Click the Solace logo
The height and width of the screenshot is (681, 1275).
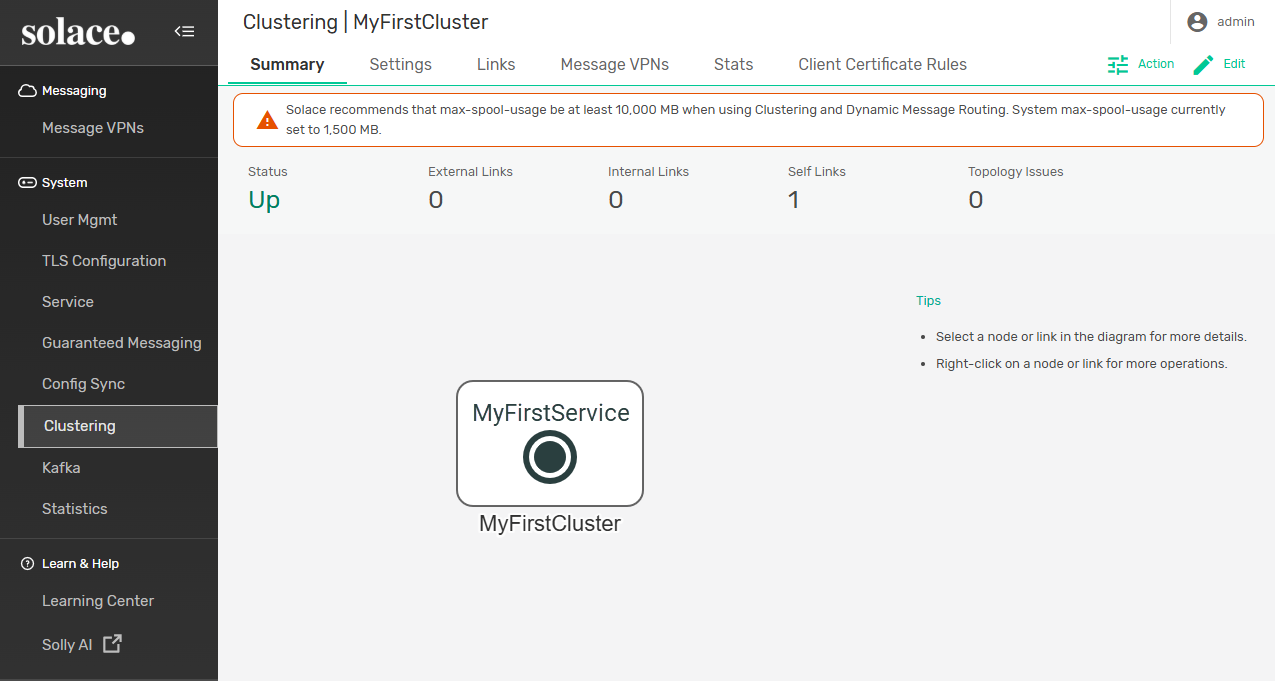click(78, 33)
